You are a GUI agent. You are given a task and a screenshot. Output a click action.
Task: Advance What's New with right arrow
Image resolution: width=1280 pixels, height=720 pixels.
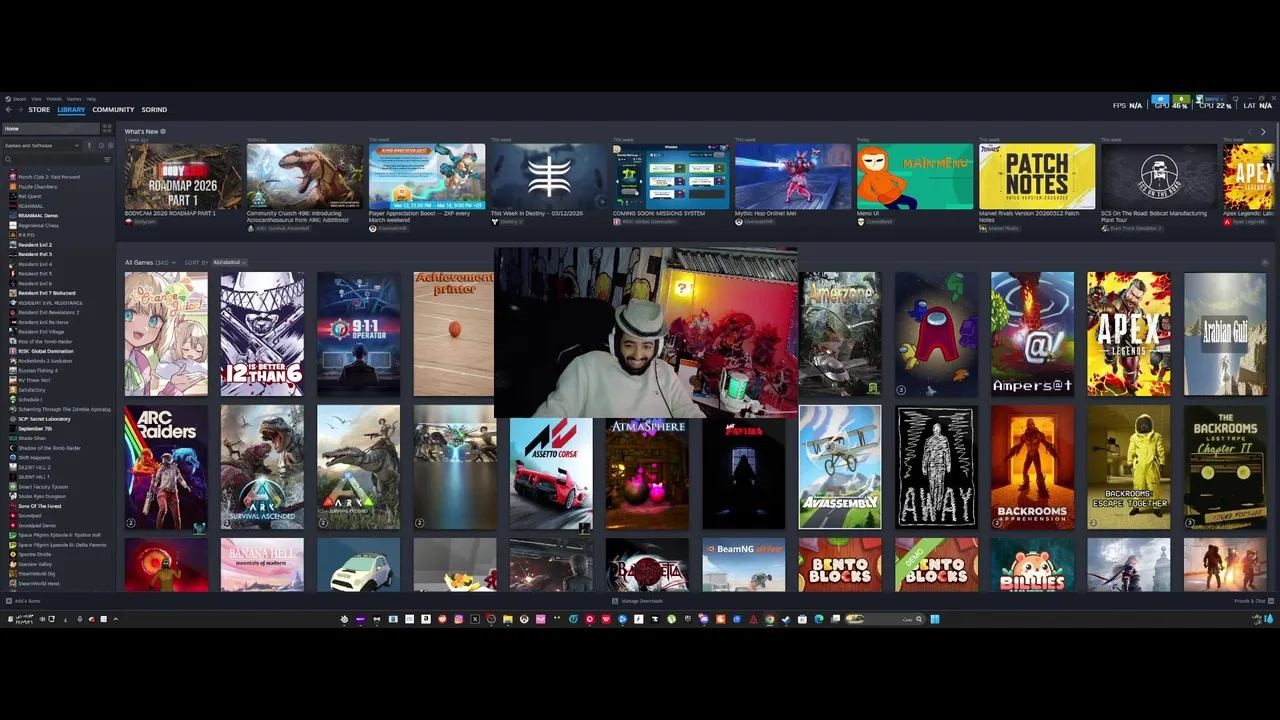1263,132
